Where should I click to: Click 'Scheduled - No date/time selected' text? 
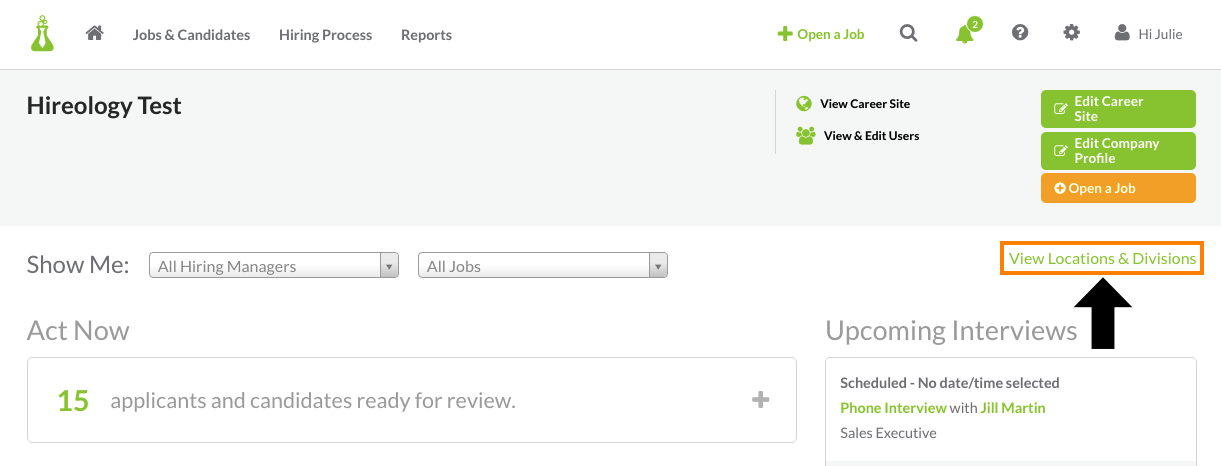(x=949, y=383)
